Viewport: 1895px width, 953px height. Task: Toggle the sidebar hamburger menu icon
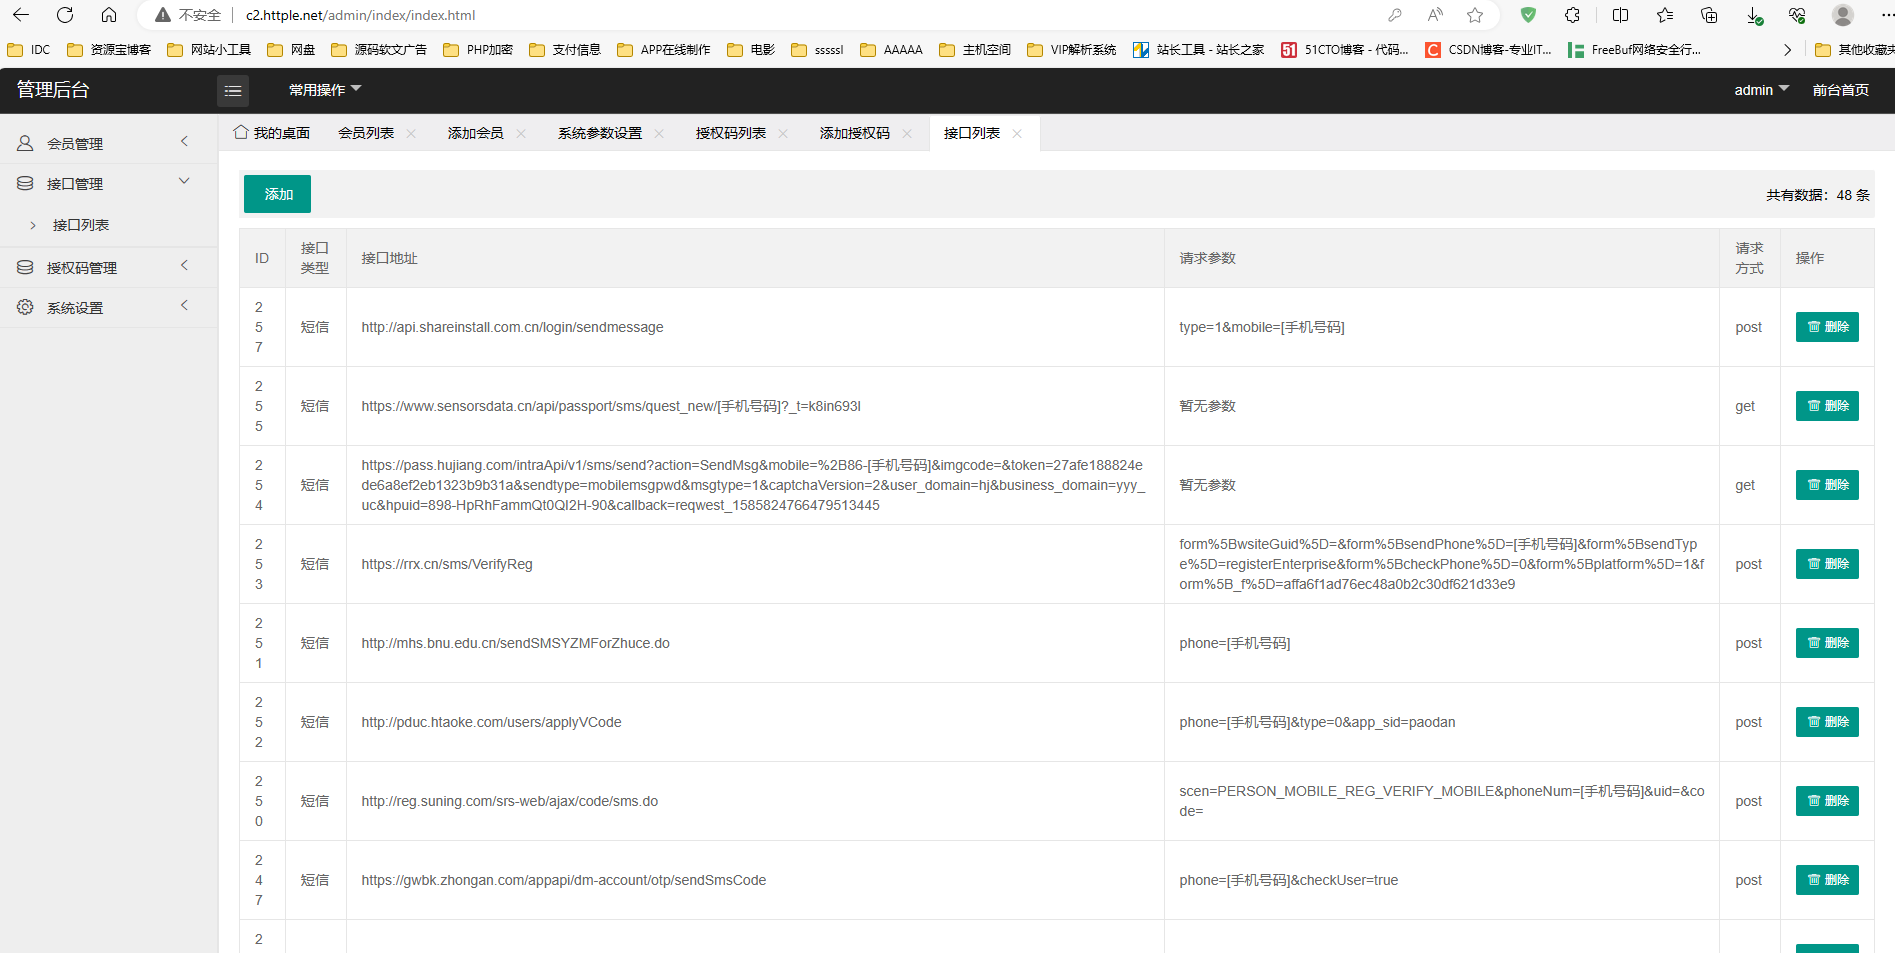click(233, 91)
